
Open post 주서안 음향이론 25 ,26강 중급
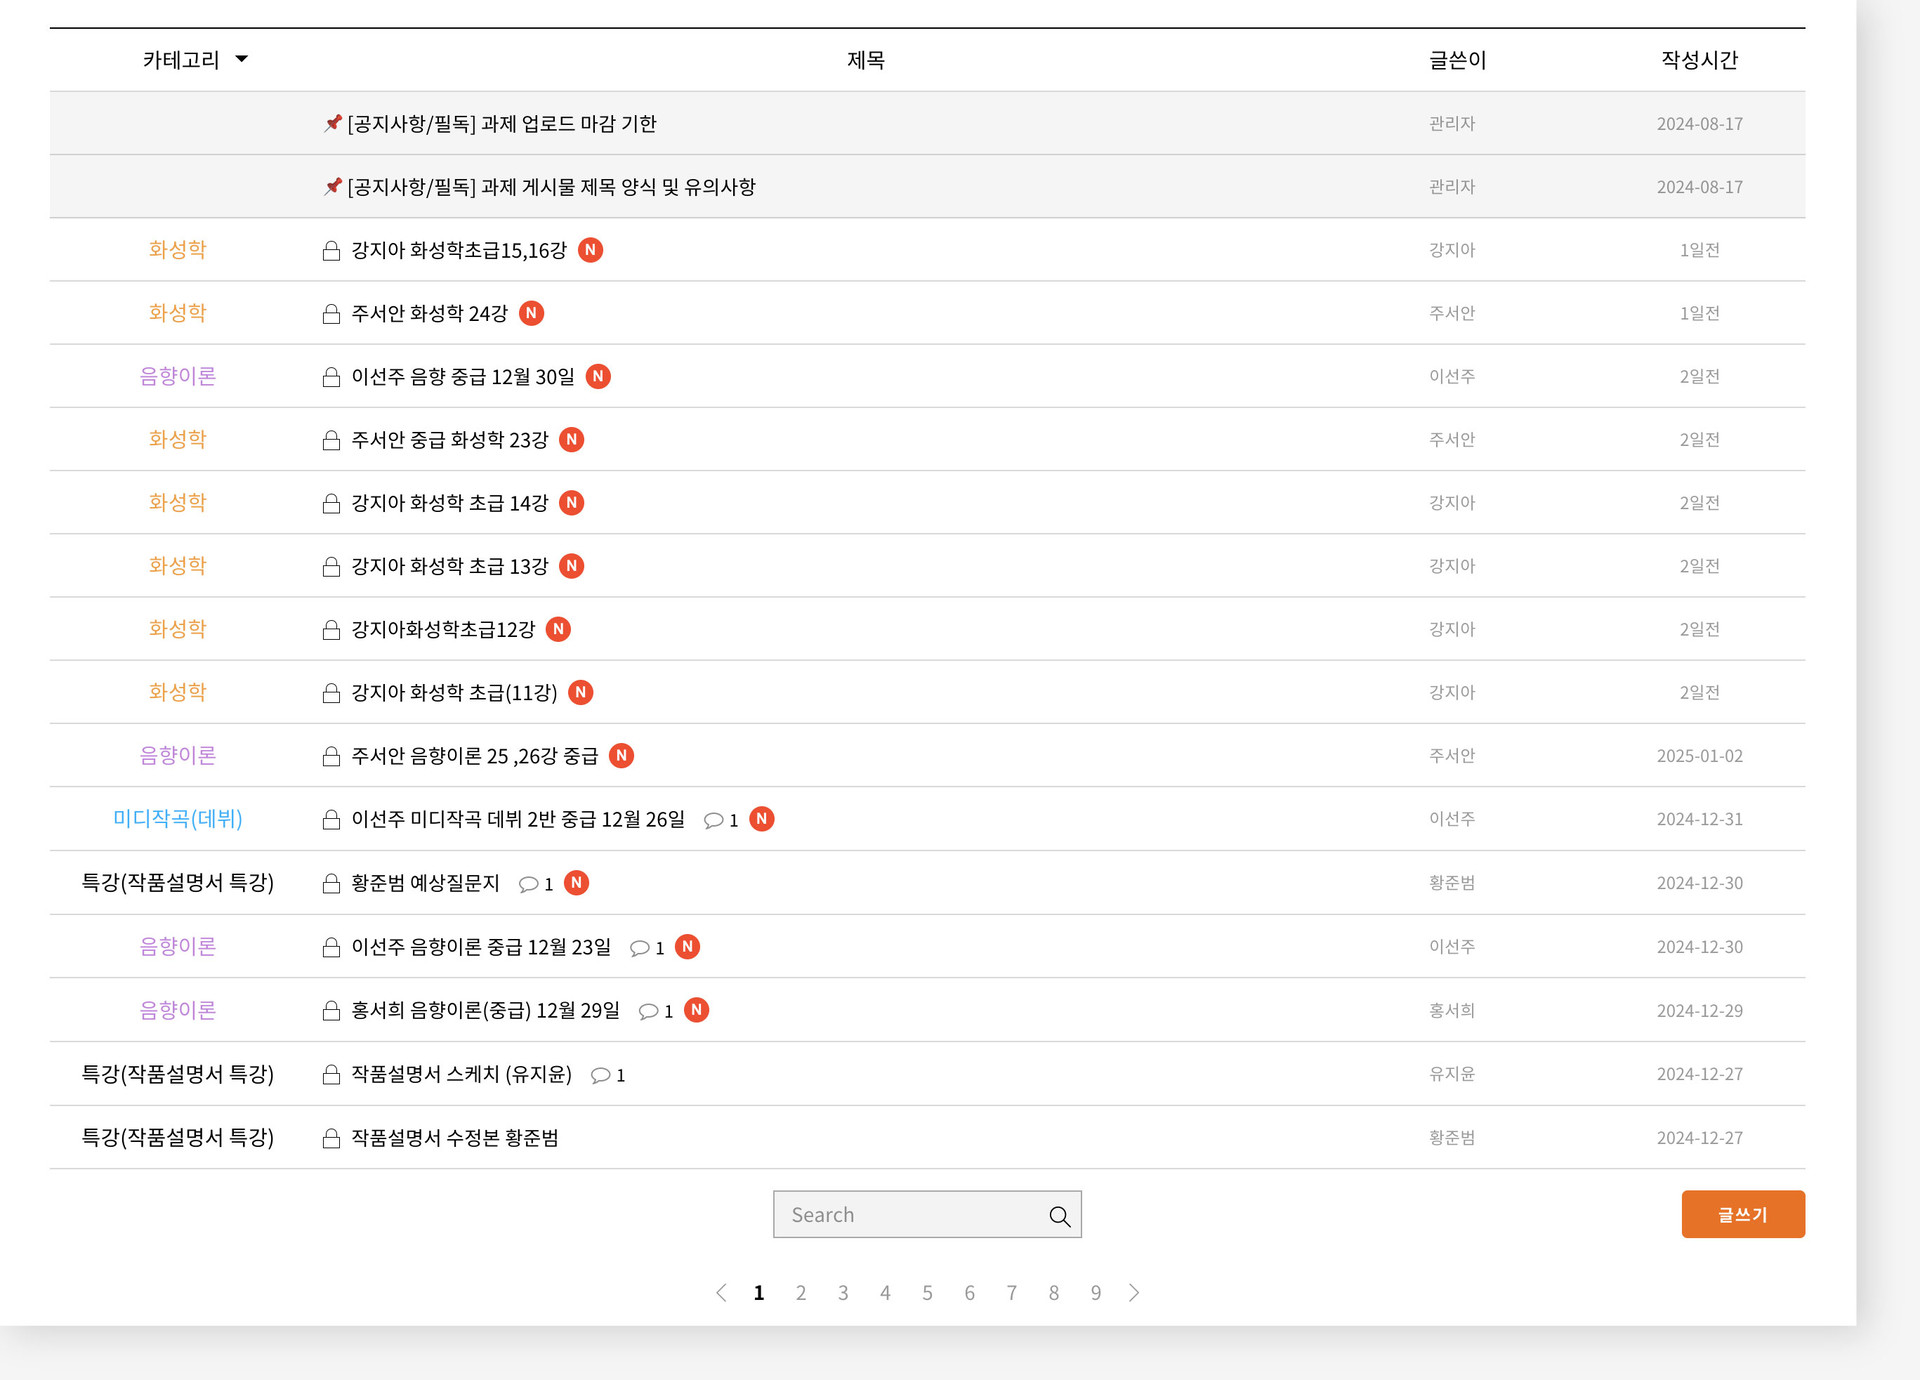click(x=474, y=756)
